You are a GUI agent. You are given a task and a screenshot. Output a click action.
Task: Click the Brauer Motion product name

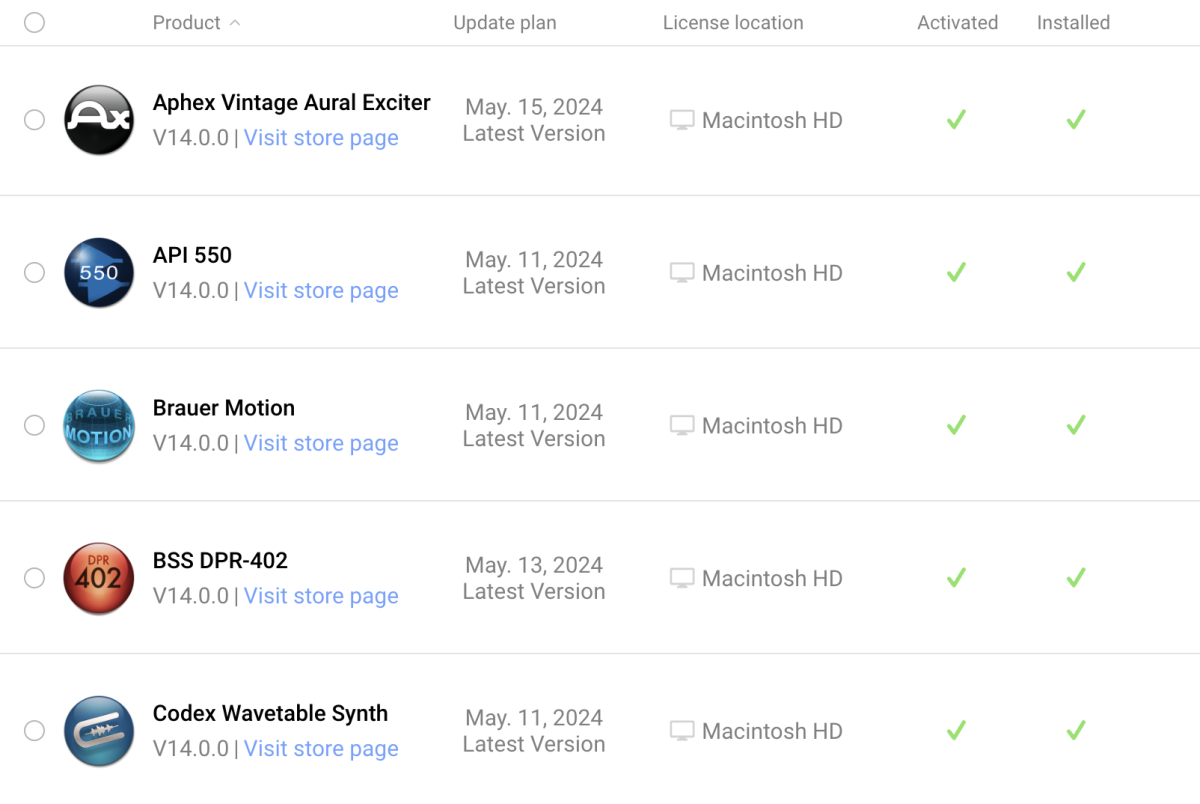[x=224, y=408]
